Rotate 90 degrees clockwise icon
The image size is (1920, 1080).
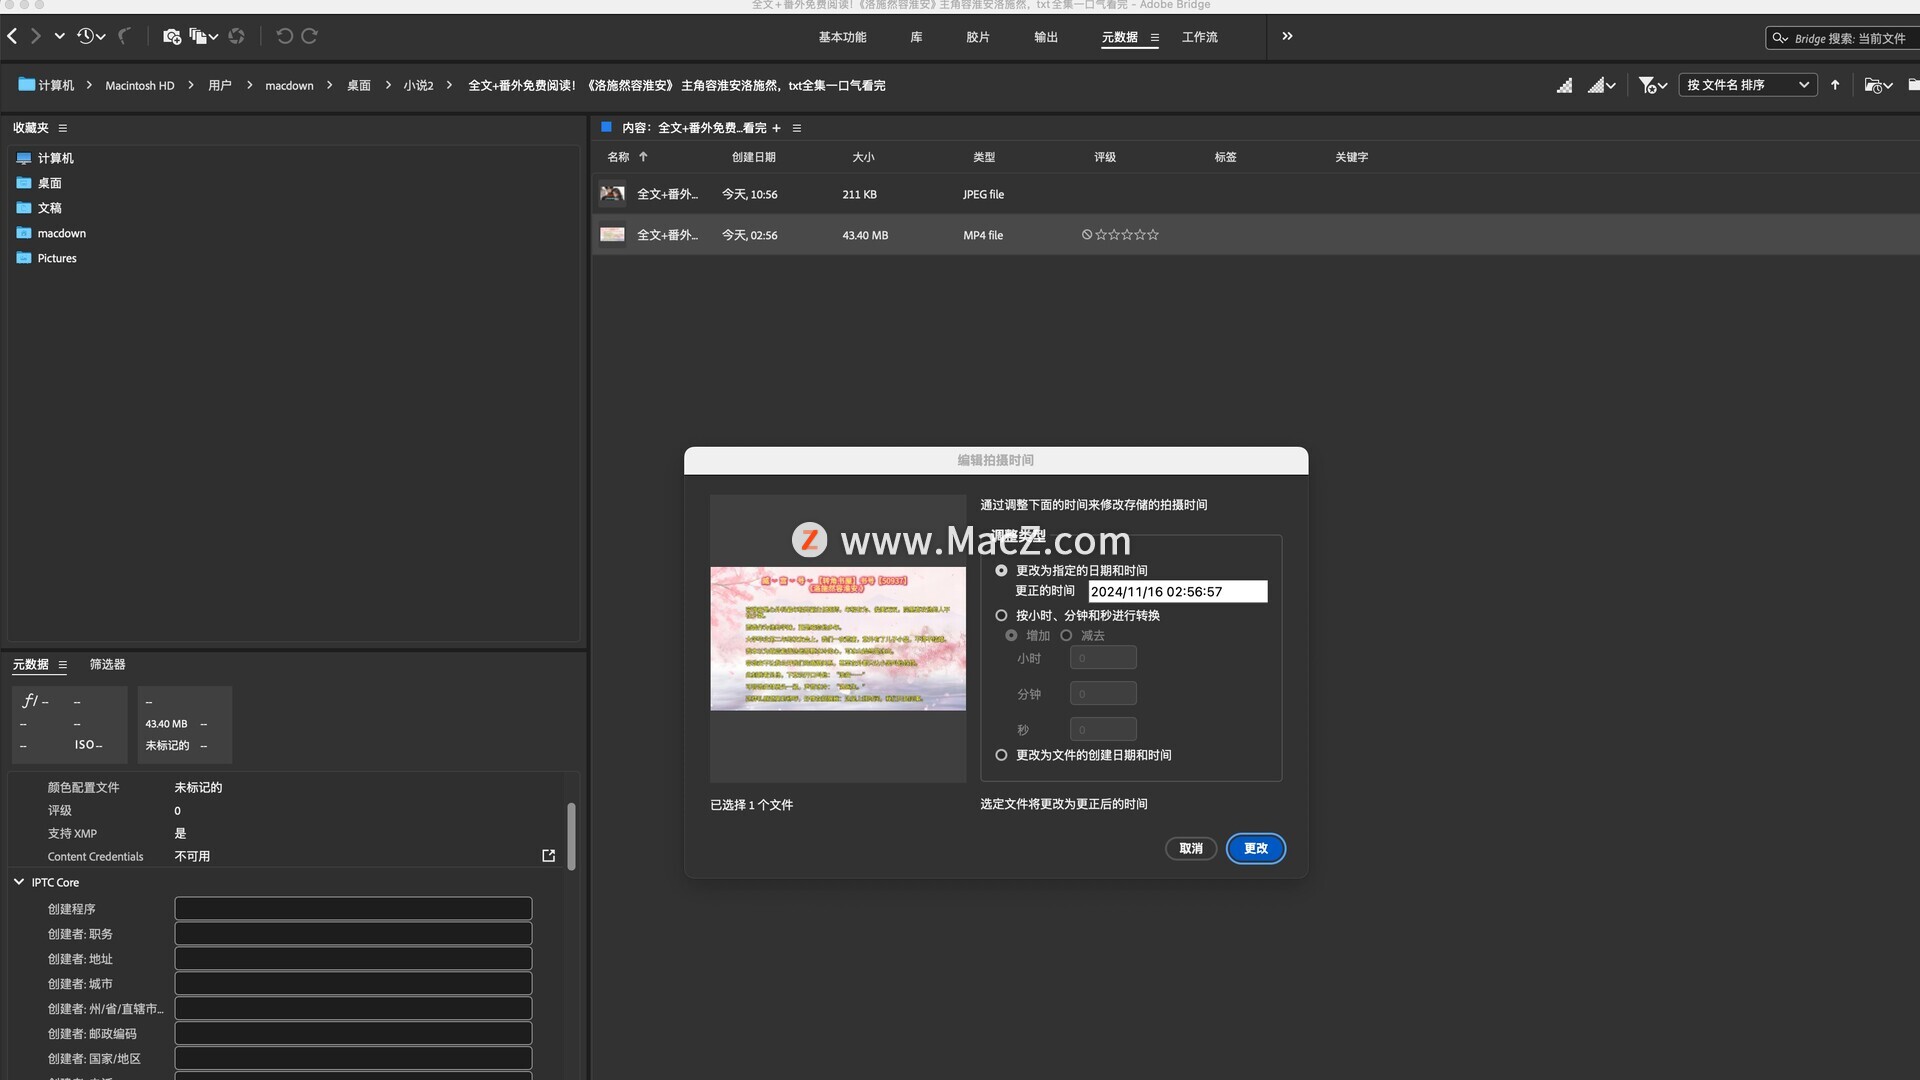309,36
